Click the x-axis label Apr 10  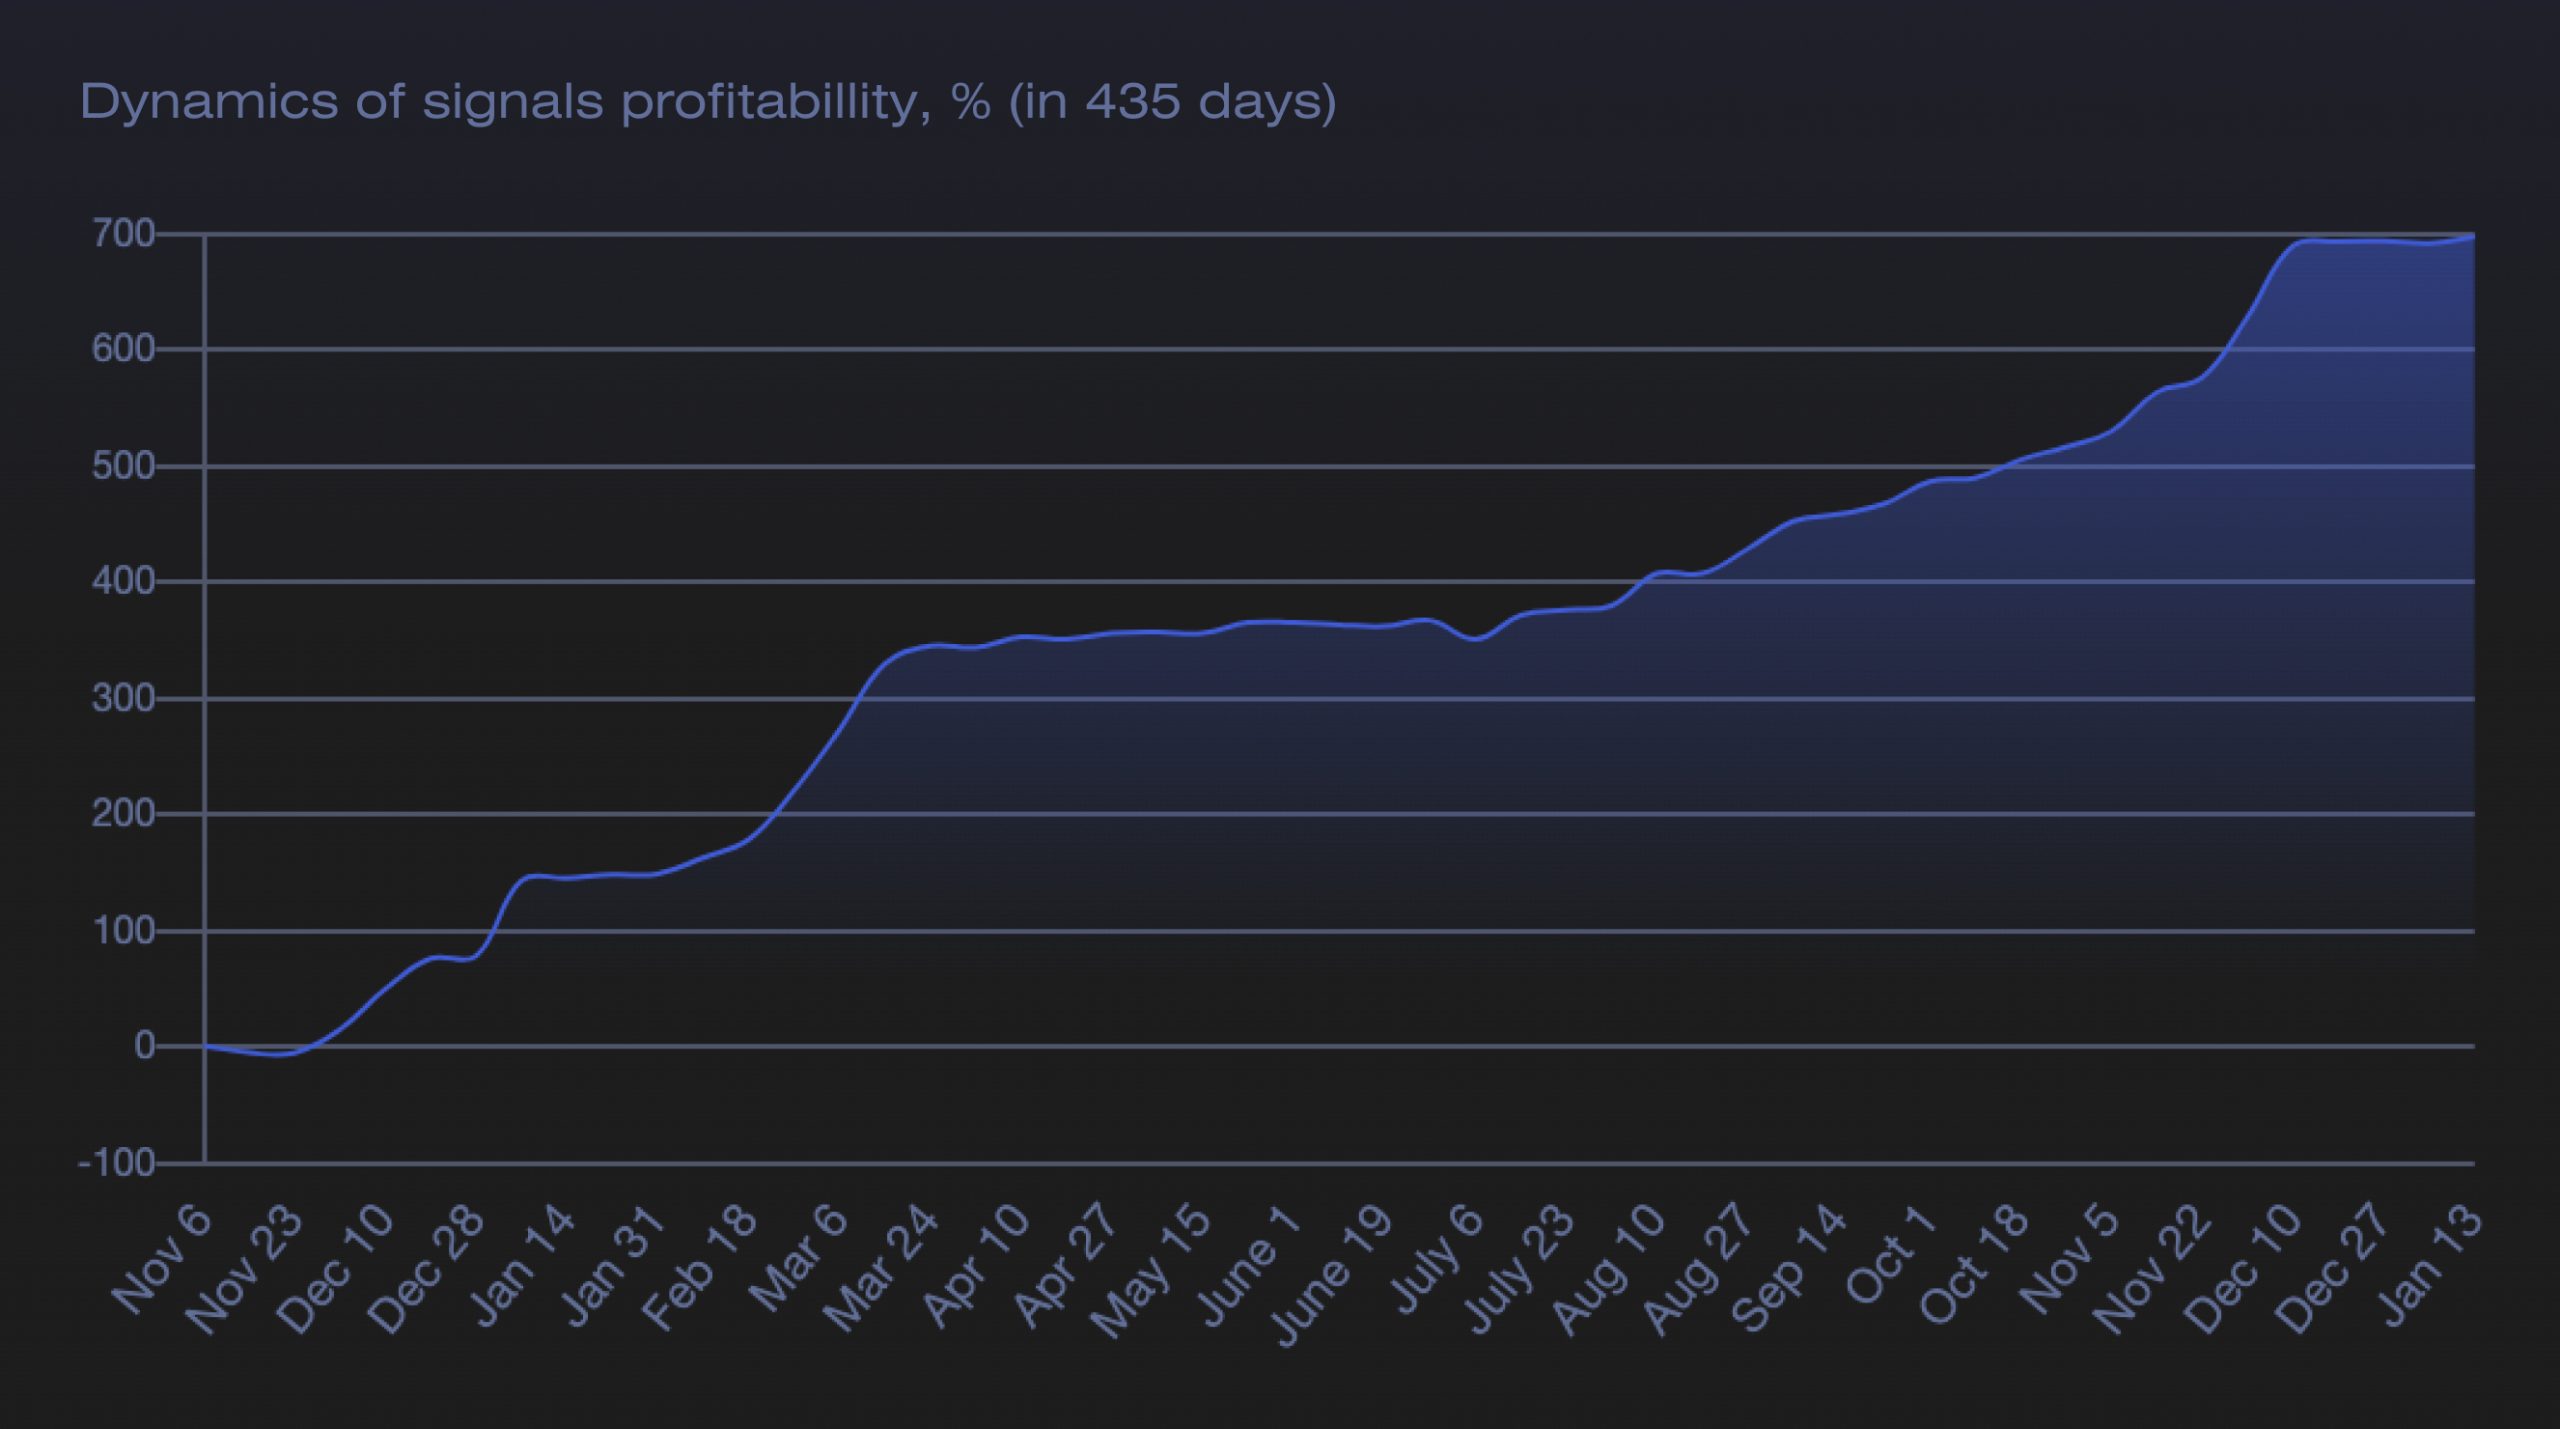pyautogui.click(x=976, y=1265)
